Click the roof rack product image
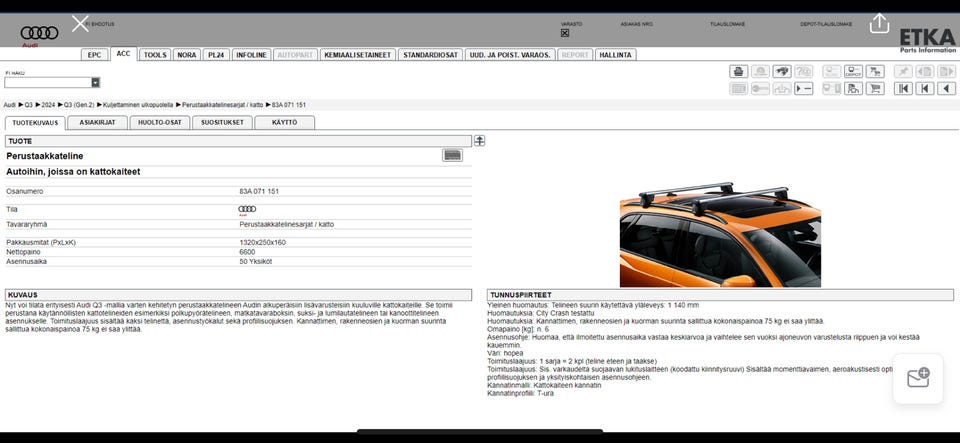The height and width of the screenshot is (443, 960). [720, 234]
